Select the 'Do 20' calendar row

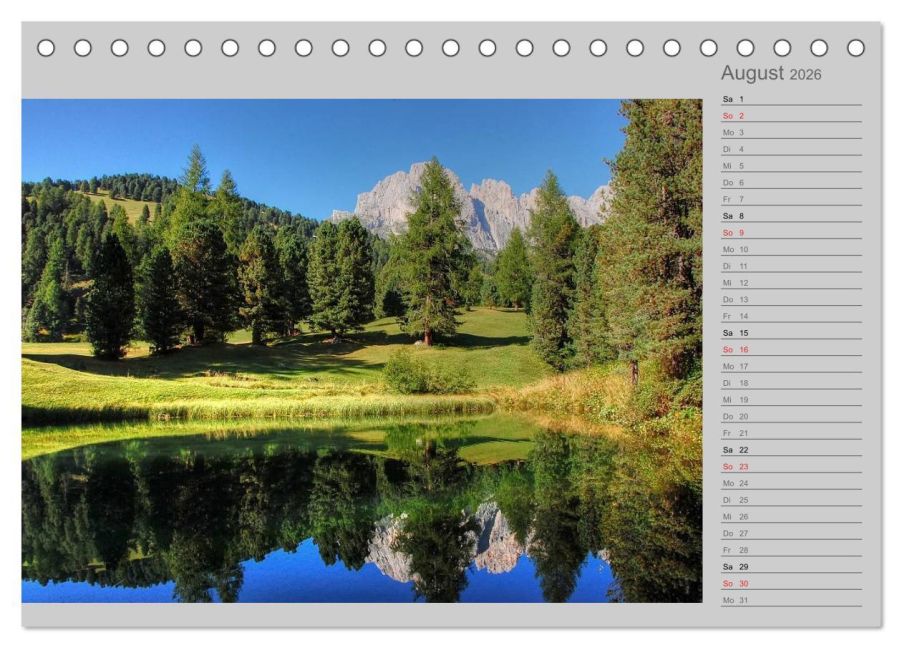click(792, 416)
